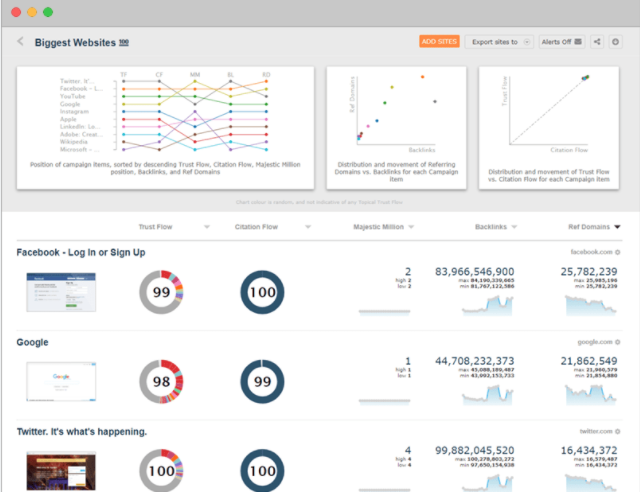
Task: Sort by the Majestic Million column arrow
Action: pyautogui.click(x=411, y=227)
